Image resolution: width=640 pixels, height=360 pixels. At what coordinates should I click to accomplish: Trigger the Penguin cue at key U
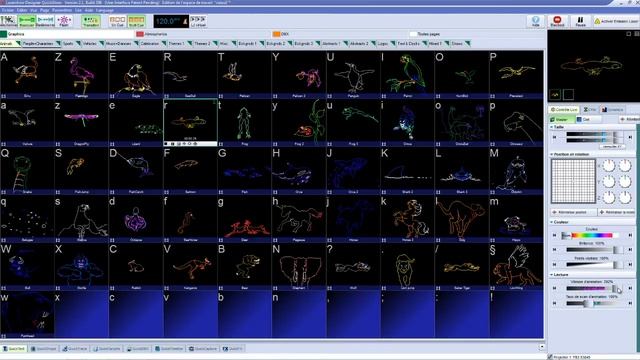(353, 75)
